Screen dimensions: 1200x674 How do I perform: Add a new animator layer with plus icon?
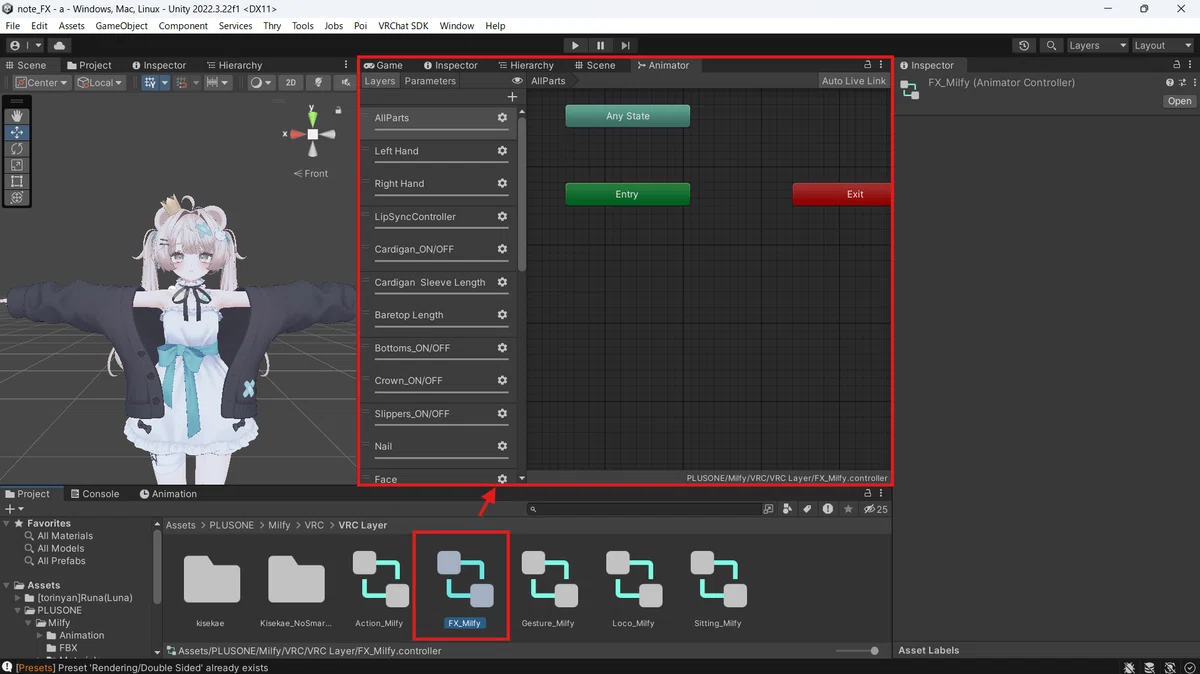click(x=512, y=97)
